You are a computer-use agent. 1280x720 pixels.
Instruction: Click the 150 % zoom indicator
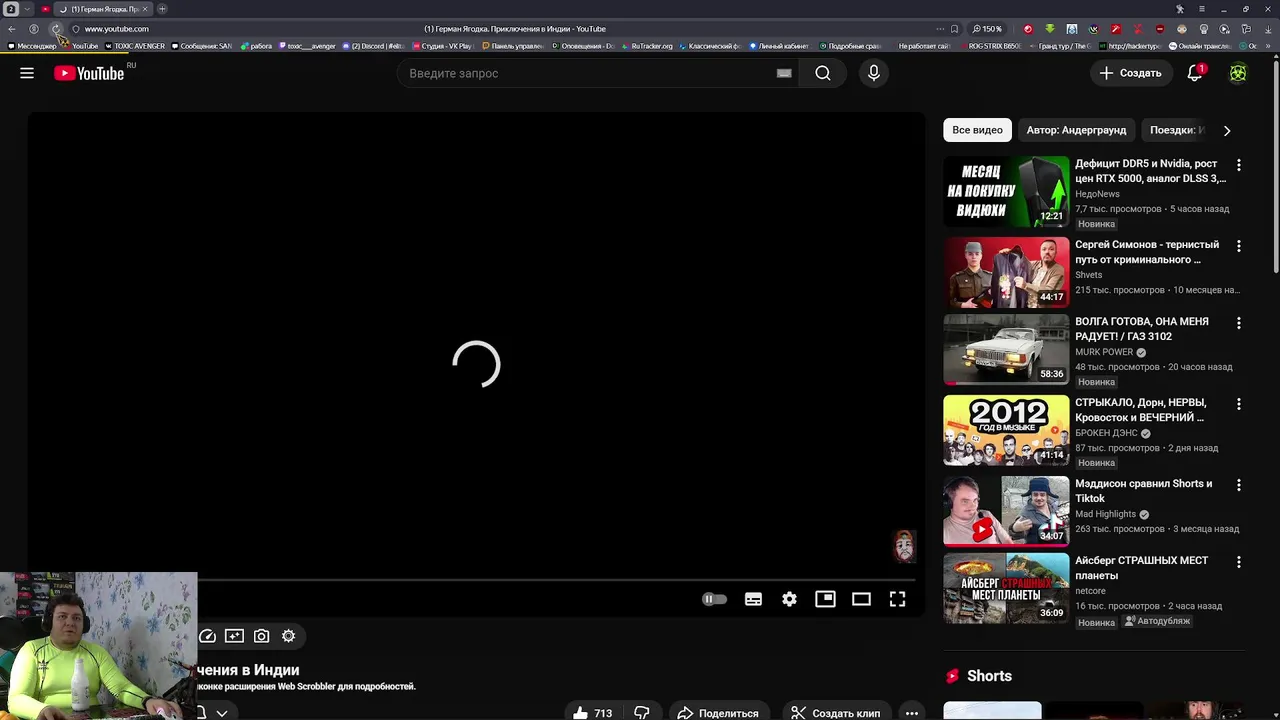pos(986,29)
